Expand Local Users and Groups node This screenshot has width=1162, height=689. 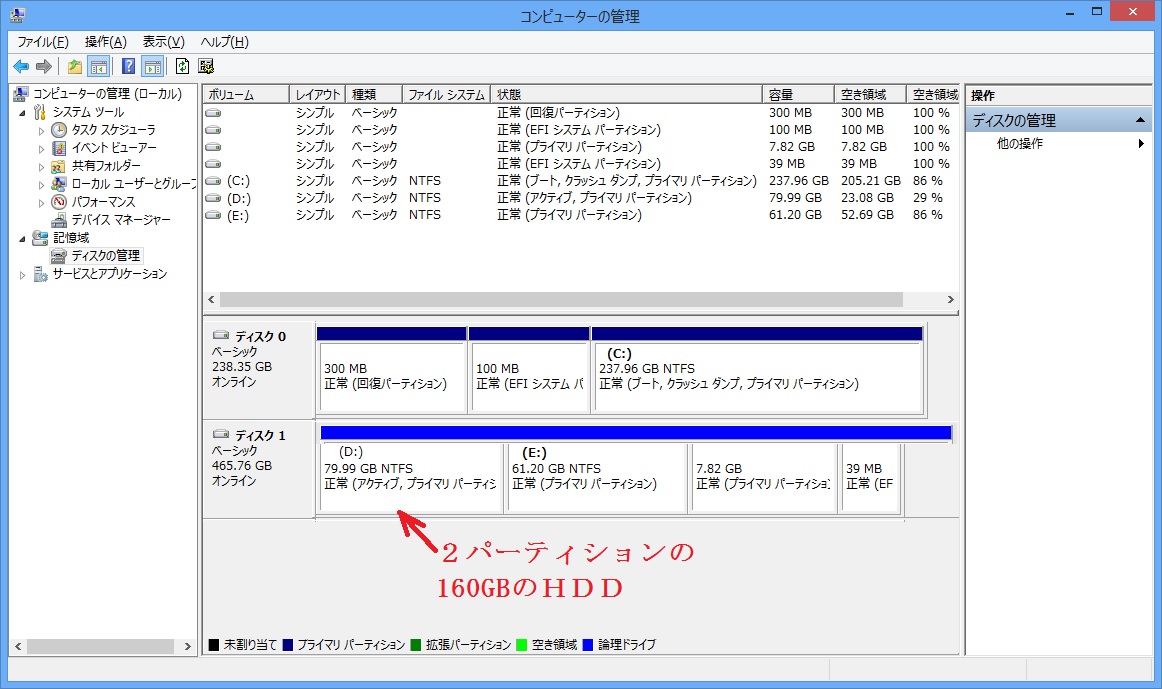42,184
